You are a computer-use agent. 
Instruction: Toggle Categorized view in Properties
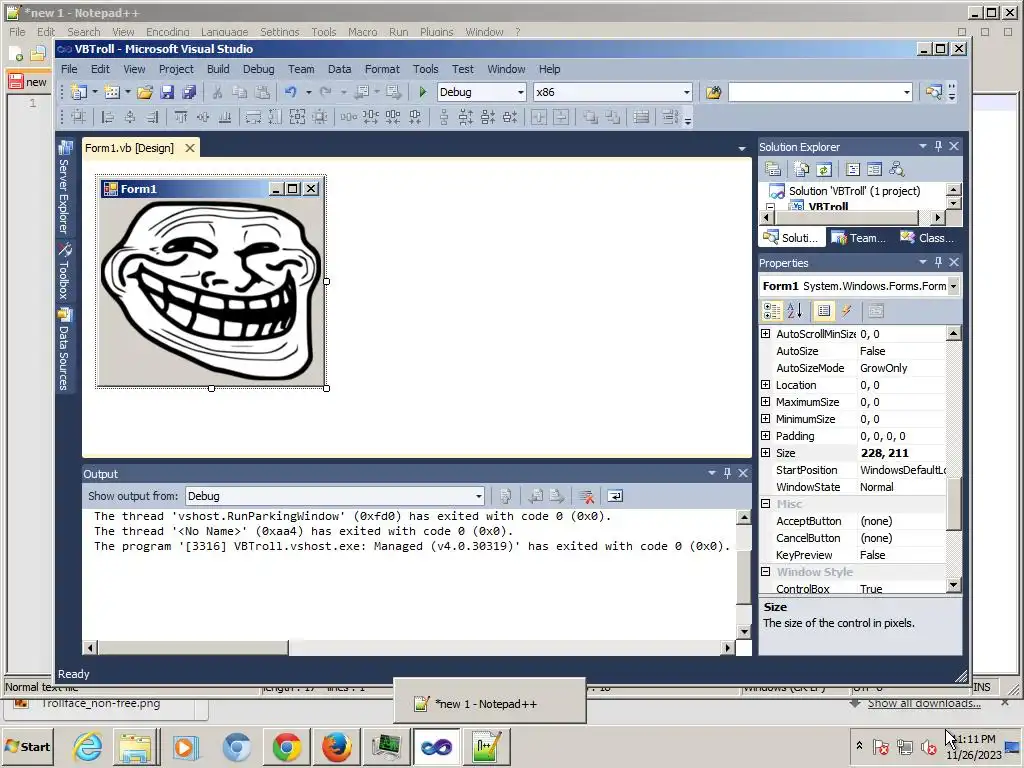pyautogui.click(x=772, y=312)
